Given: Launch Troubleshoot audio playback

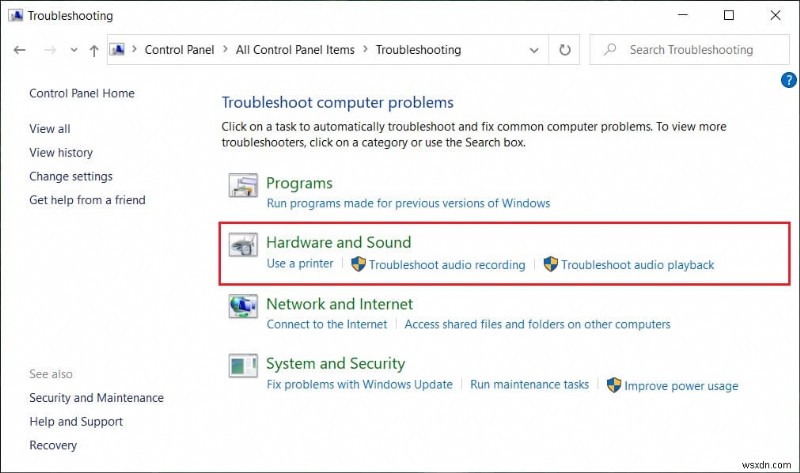Looking at the screenshot, I should pyautogui.click(x=637, y=265).
